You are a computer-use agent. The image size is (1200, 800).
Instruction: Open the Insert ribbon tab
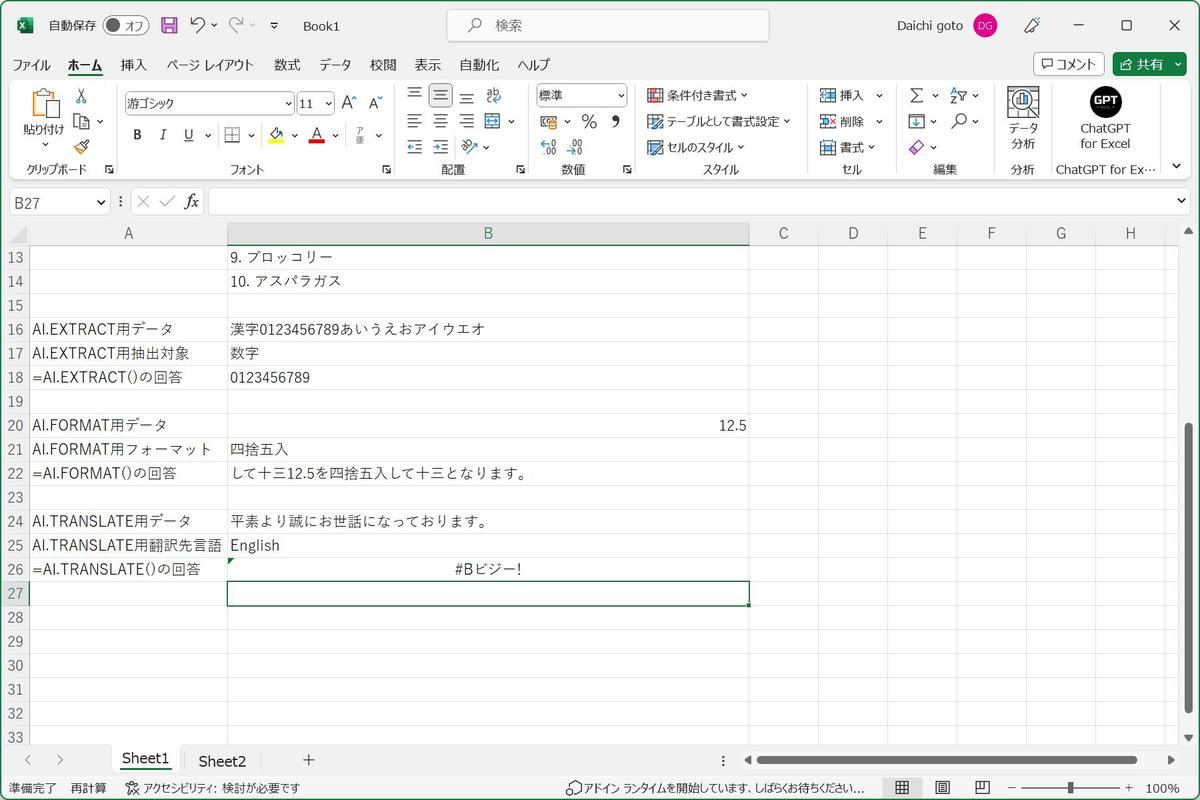pos(133,64)
